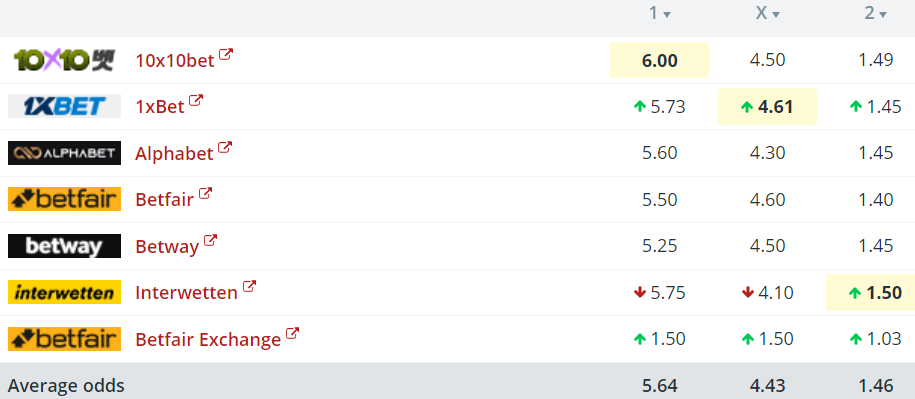Open the external-link icon next to 10x10bet
This screenshot has height=399, width=915.
pos(226,55)
